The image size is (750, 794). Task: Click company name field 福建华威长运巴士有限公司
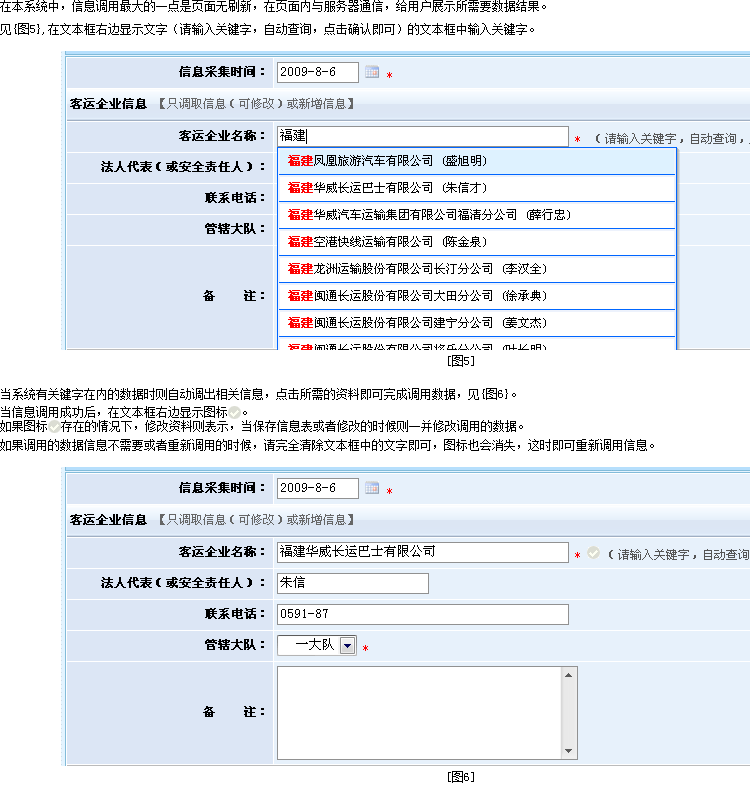pyautogui.click(x=422, y=552)
